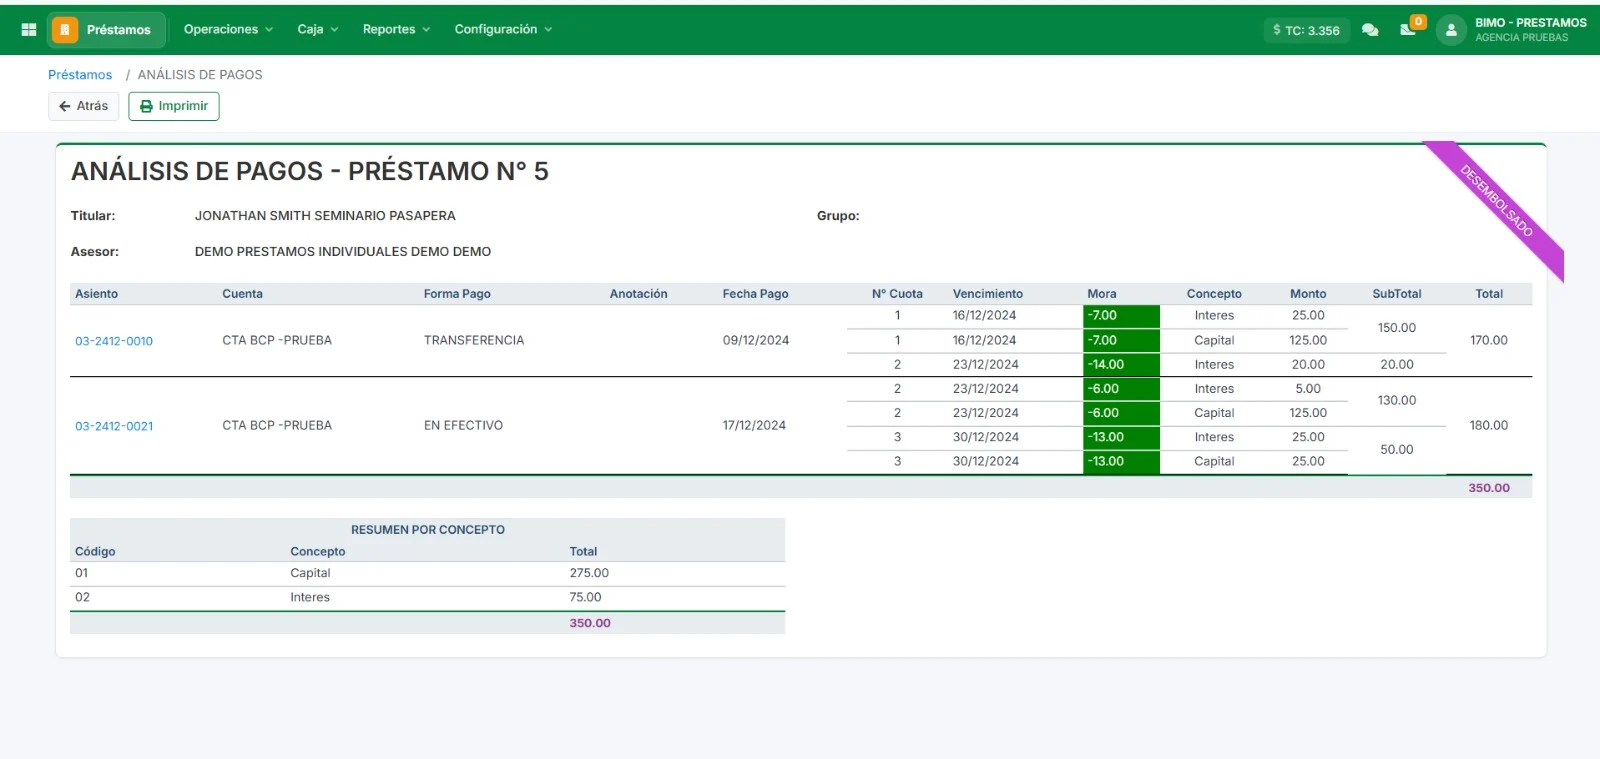The width and height of the screenshot is (1600, 759).
Task: Open entry 03-2412-0021
Action: click(114, 426)
